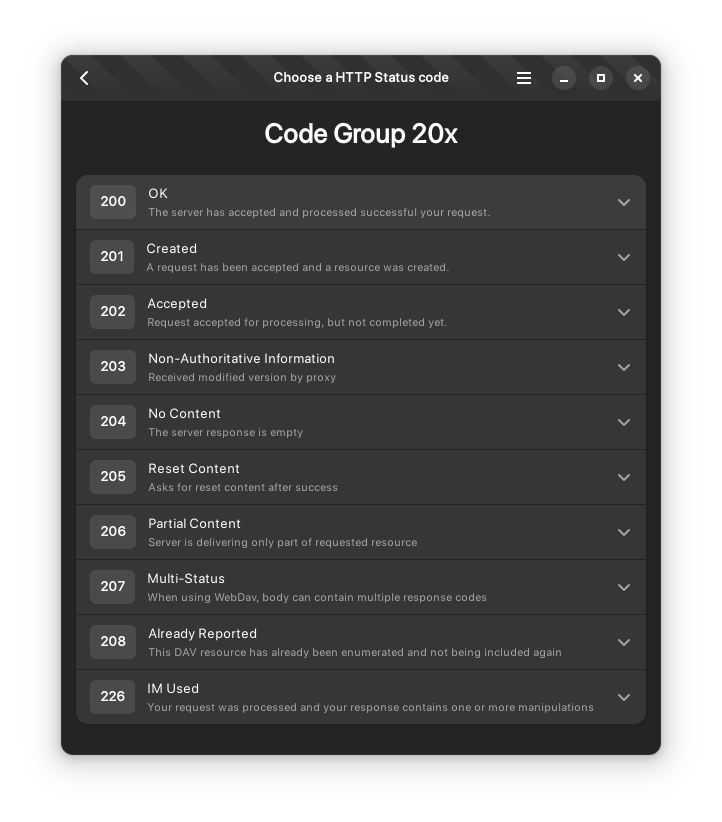Expand the 200 OK row chevron
The width and height of the screenshot is (722, 822).
[623, 202]
